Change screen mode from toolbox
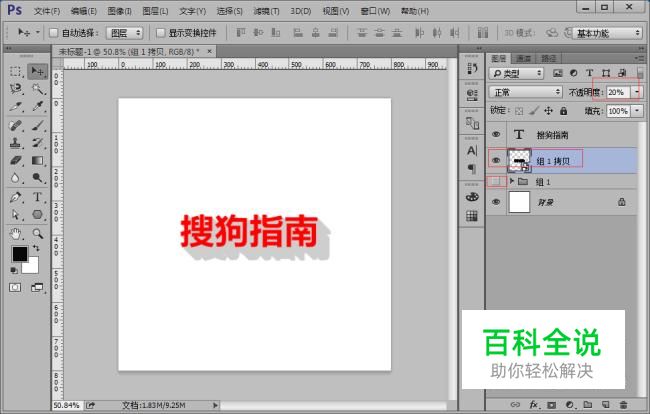The width and height of the screenshot is (650, 414). point(37,287)
